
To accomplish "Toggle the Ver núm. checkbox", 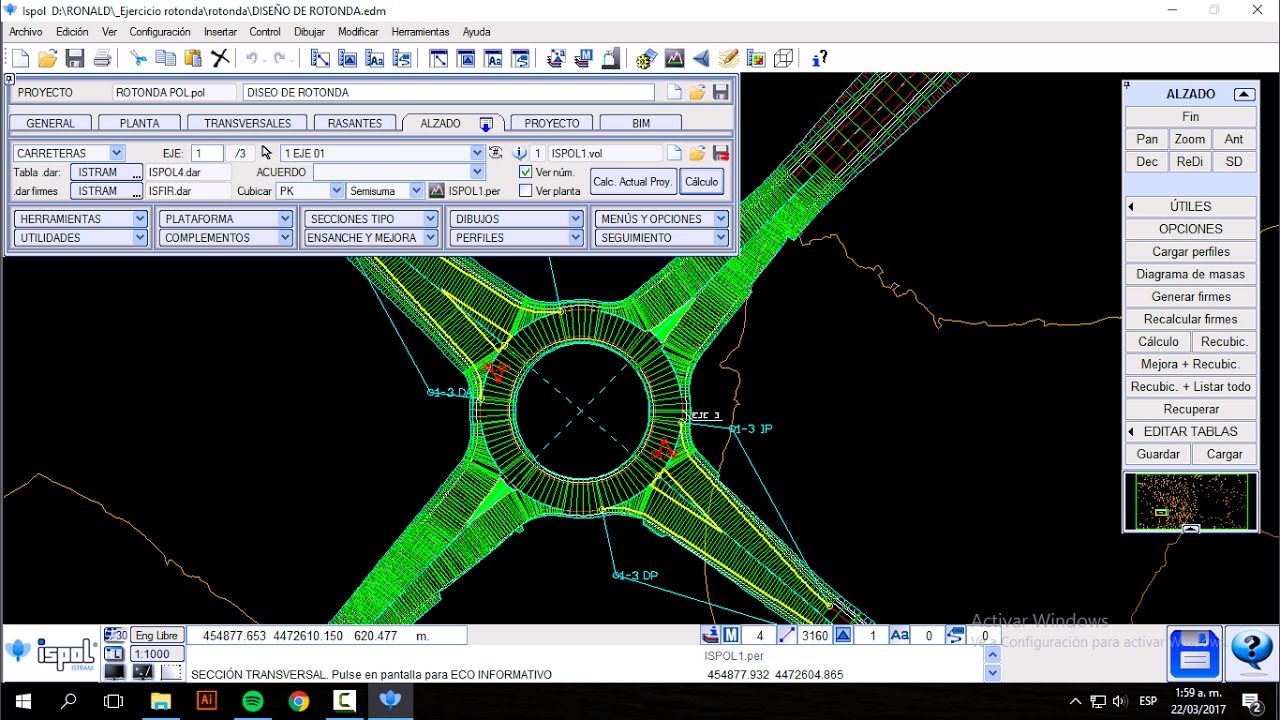I will [526, 172].
